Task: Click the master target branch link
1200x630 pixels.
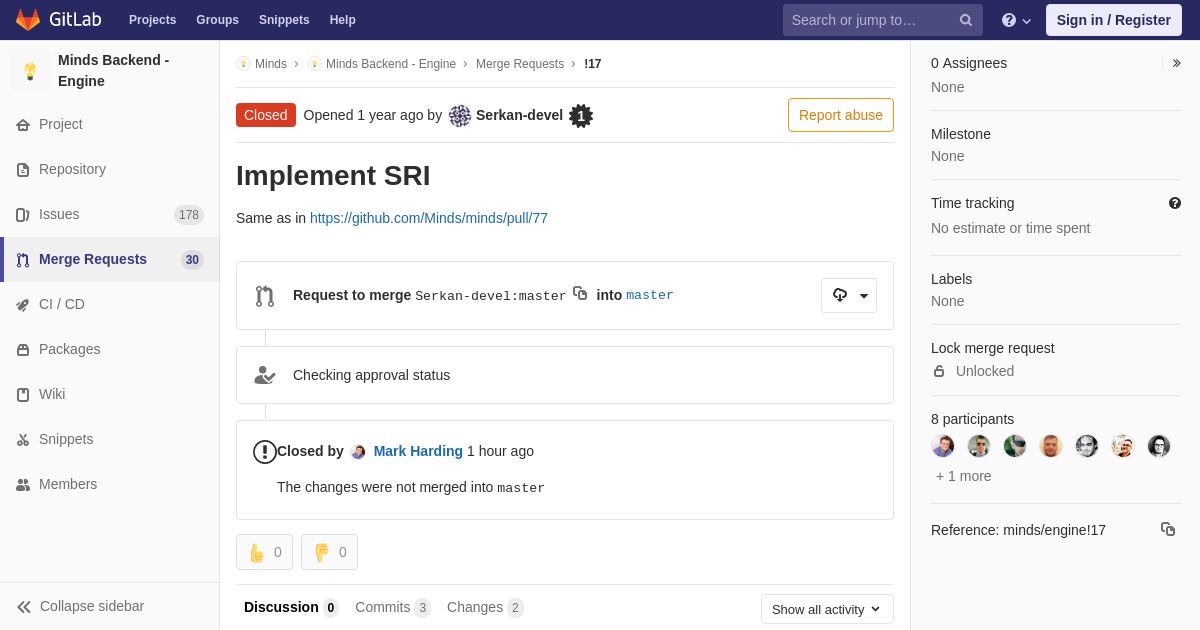Action: coord(650,295)
